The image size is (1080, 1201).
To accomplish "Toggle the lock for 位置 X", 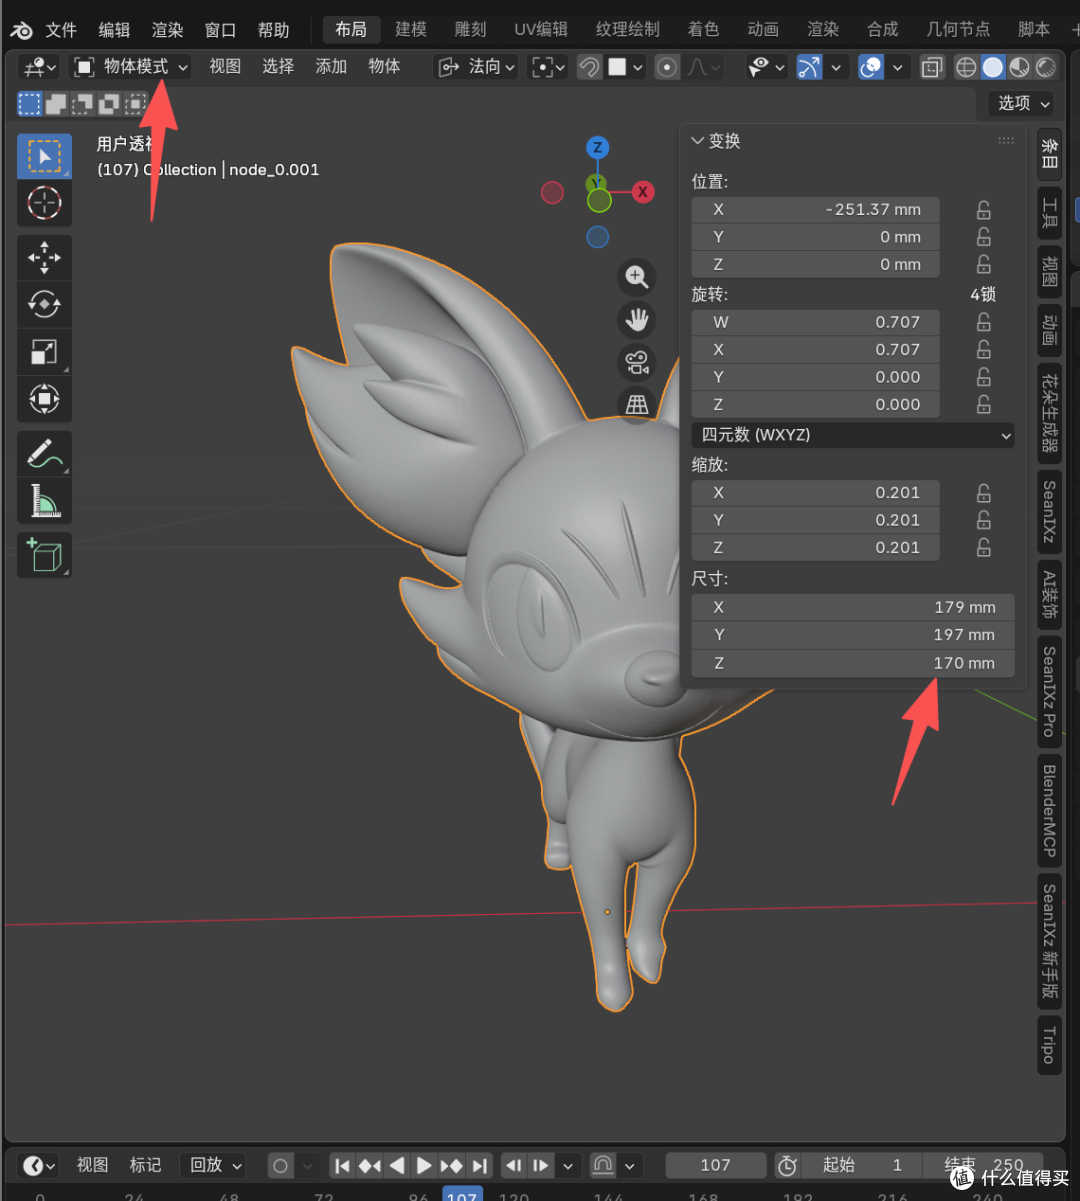I will (x=984, y=210).
